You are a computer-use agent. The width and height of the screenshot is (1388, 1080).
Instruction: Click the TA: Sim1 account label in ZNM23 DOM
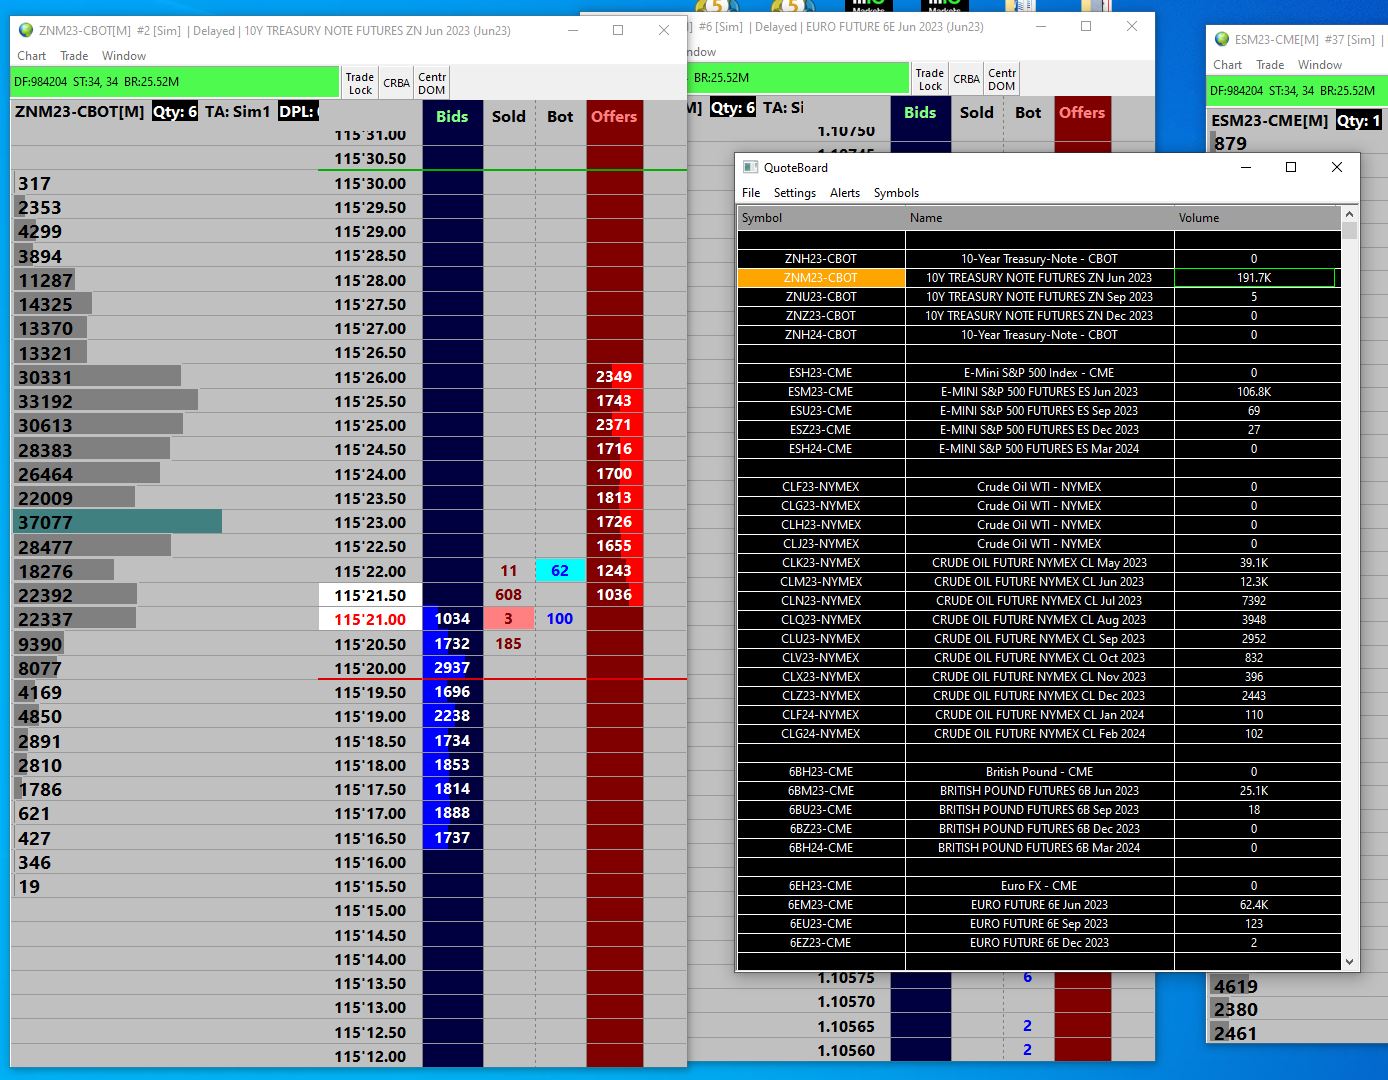click(x=238, y=112)
